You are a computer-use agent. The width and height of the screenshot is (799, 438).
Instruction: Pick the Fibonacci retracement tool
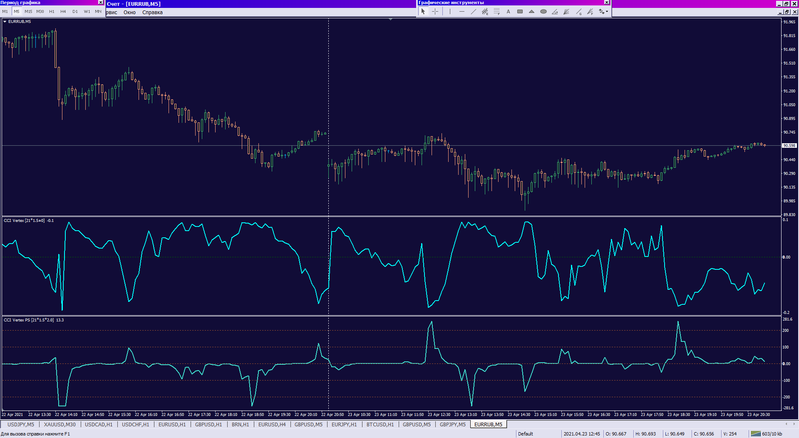[x=497, y=11]
